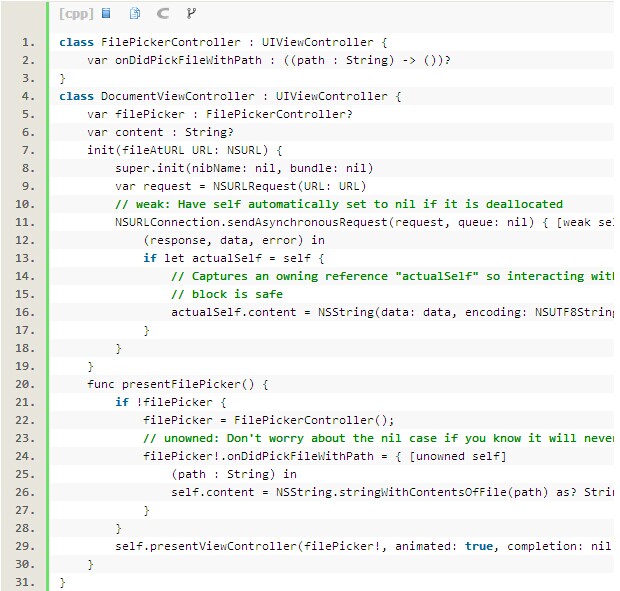Click the green '// unowned:' comment line

point(376,438)
